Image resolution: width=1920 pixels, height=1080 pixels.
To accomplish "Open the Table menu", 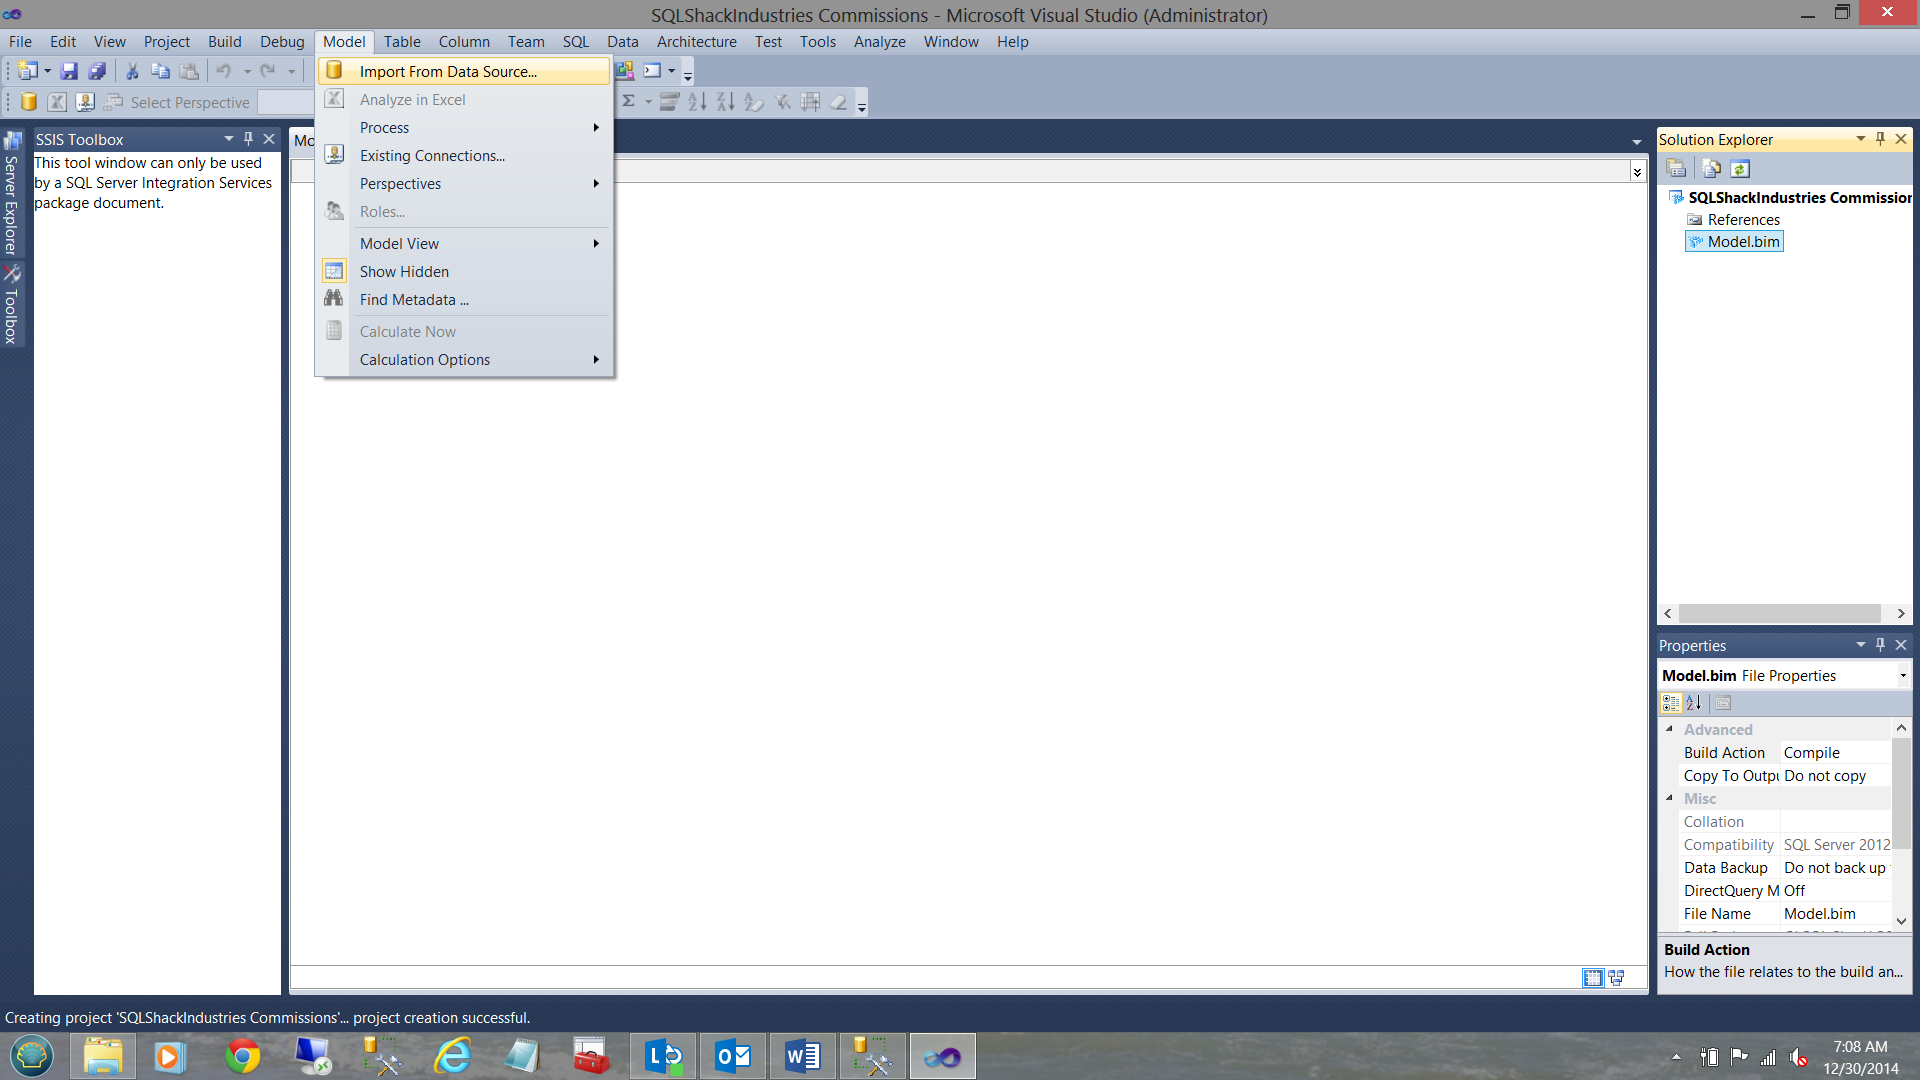I will click(402, 42).
